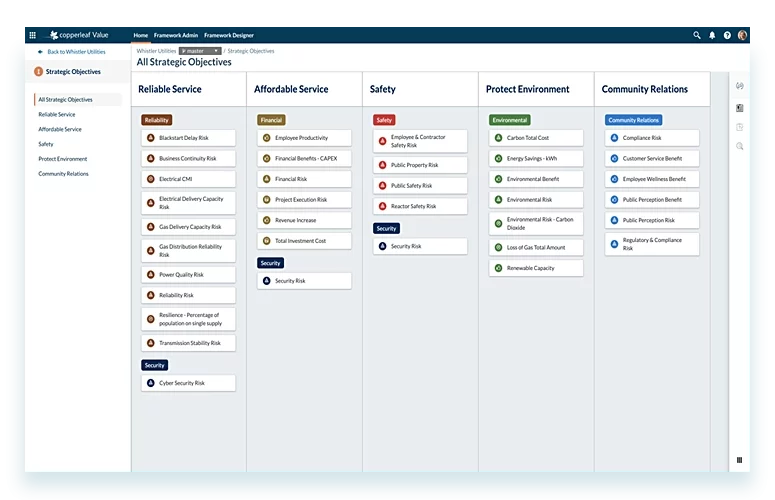
Task: Click the red Safety category tag
Action: (384, 120)
